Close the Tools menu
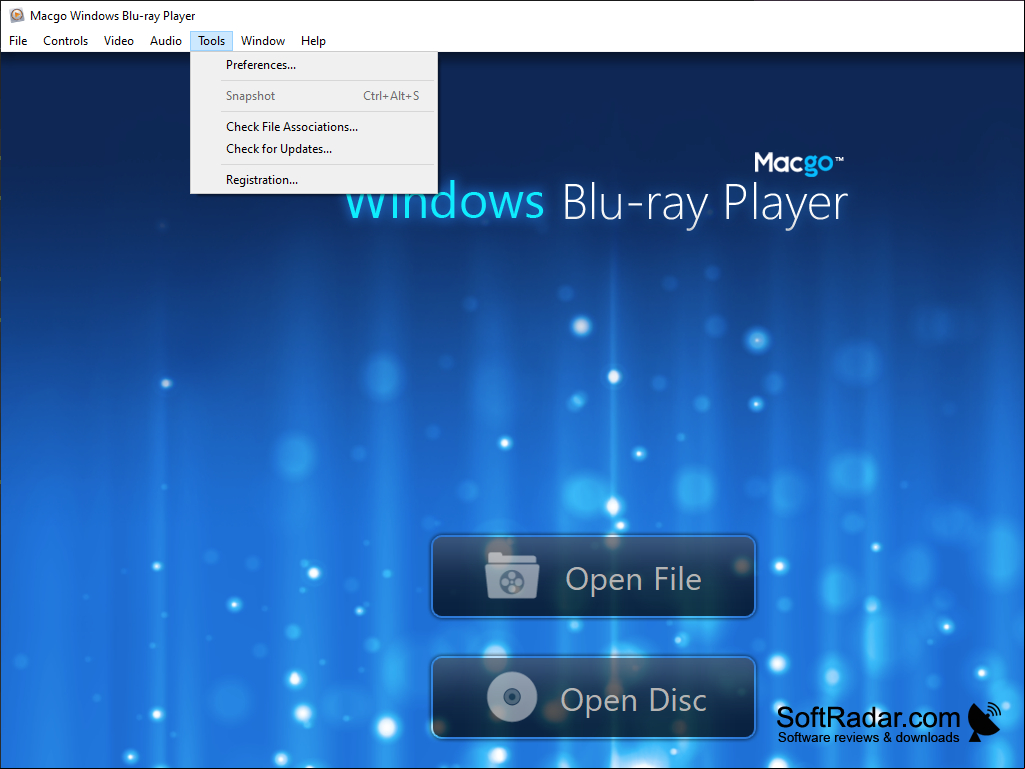 (211, 41)
